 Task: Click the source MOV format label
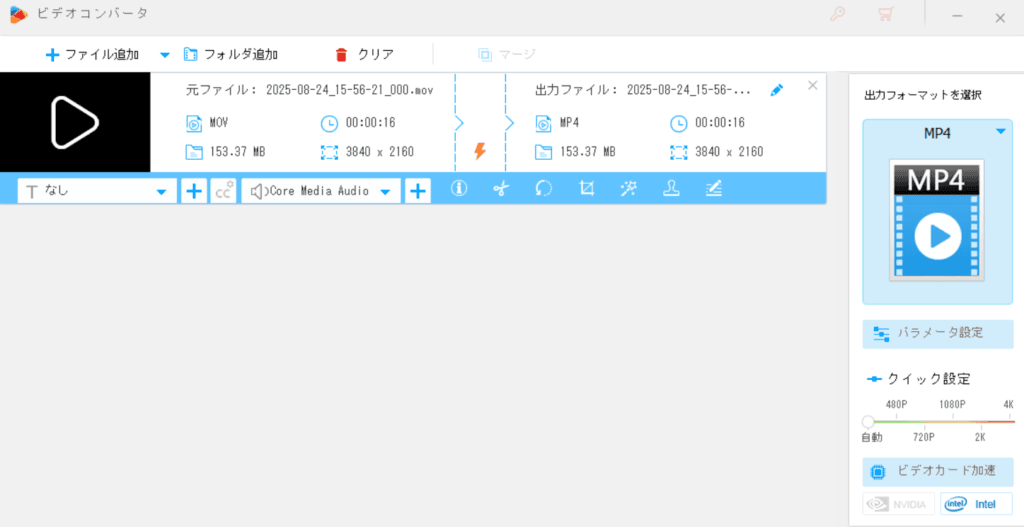coord(219,122)
